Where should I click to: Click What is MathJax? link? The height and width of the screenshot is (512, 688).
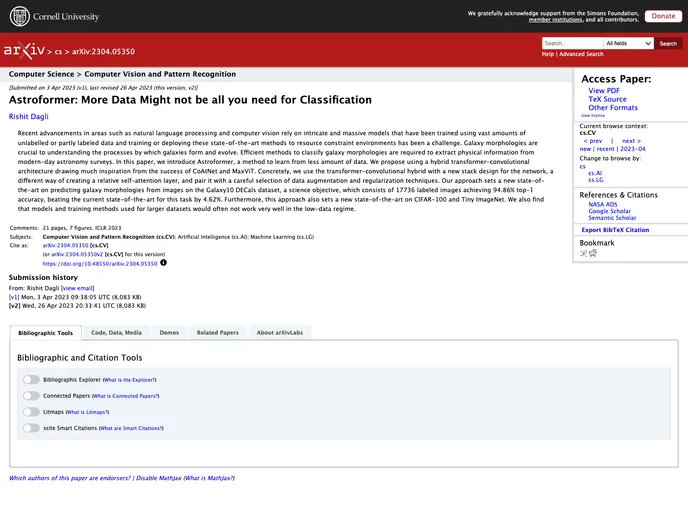[209, 478]
